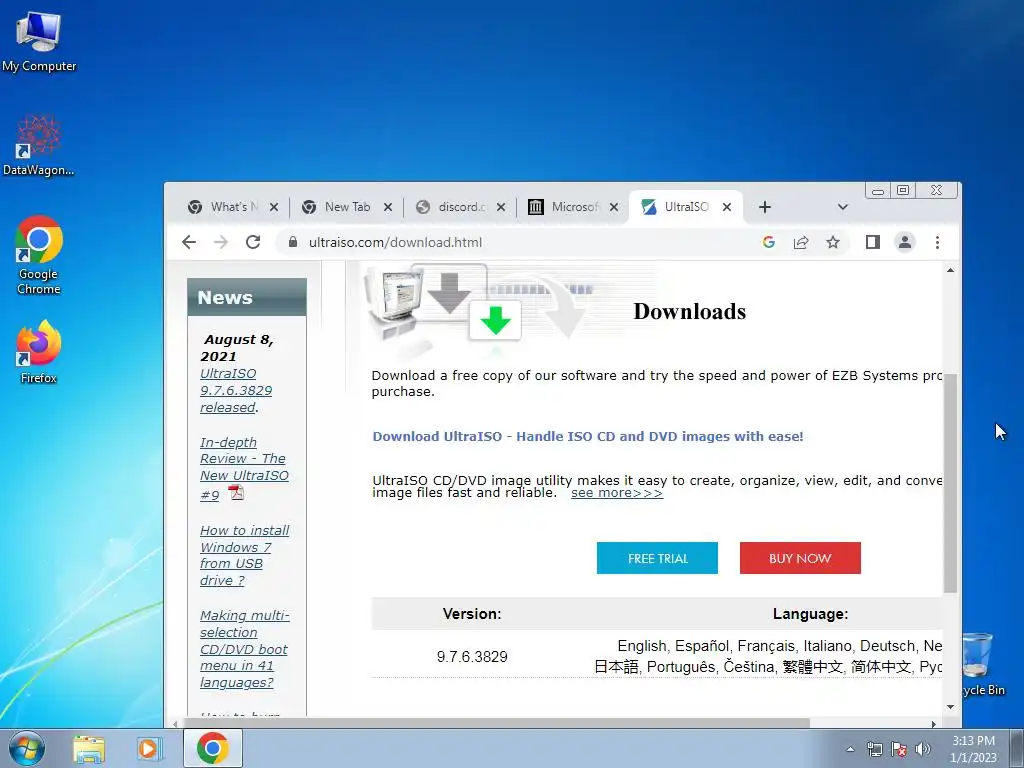1024x768 pixels.
Task: Click the version number 9.7.6.3829
Action: pyautogui.click(x=472, y=657)
